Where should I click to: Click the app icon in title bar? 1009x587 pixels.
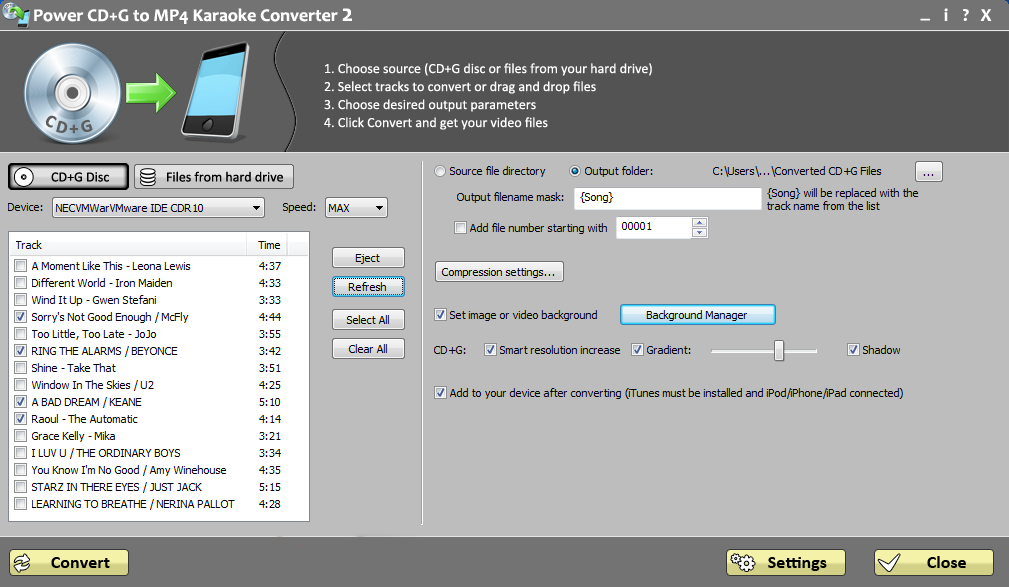[x=15, y=14]
